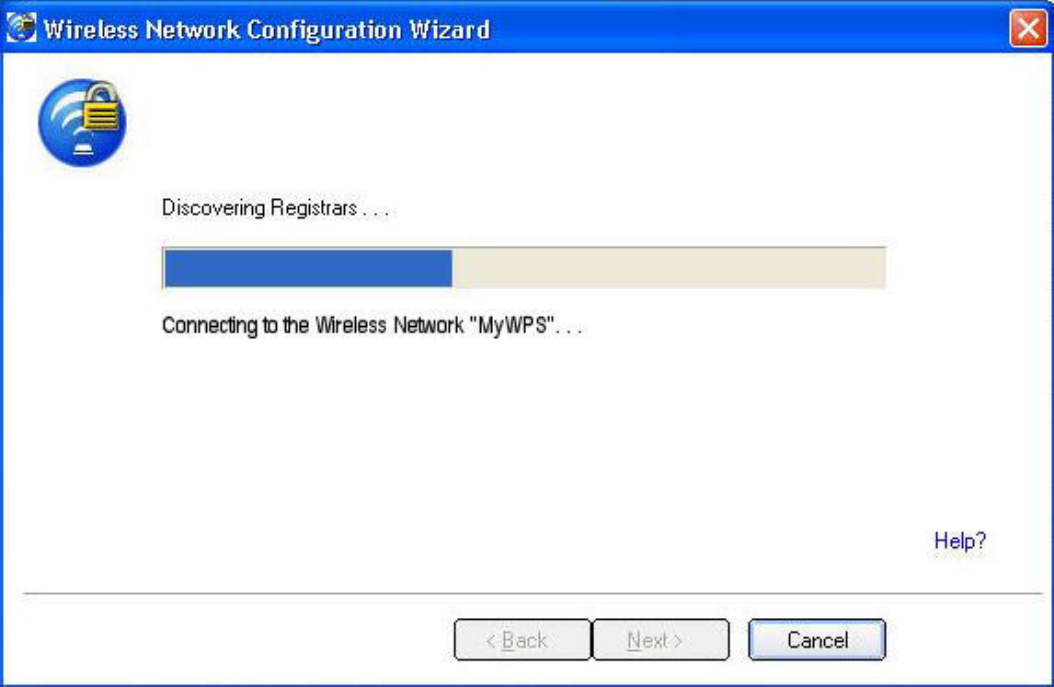This screenshot has height=687, width=1054.
Task: Click the separator line above the wizard buttons
Action: pos(532,594)
